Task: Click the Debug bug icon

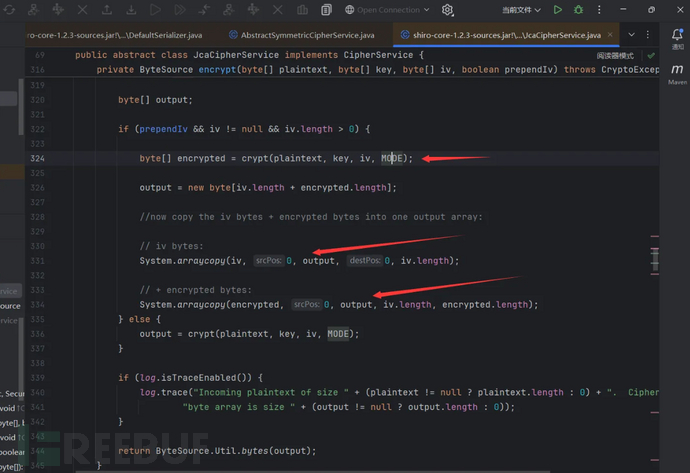Action: [x=578, y=10]
